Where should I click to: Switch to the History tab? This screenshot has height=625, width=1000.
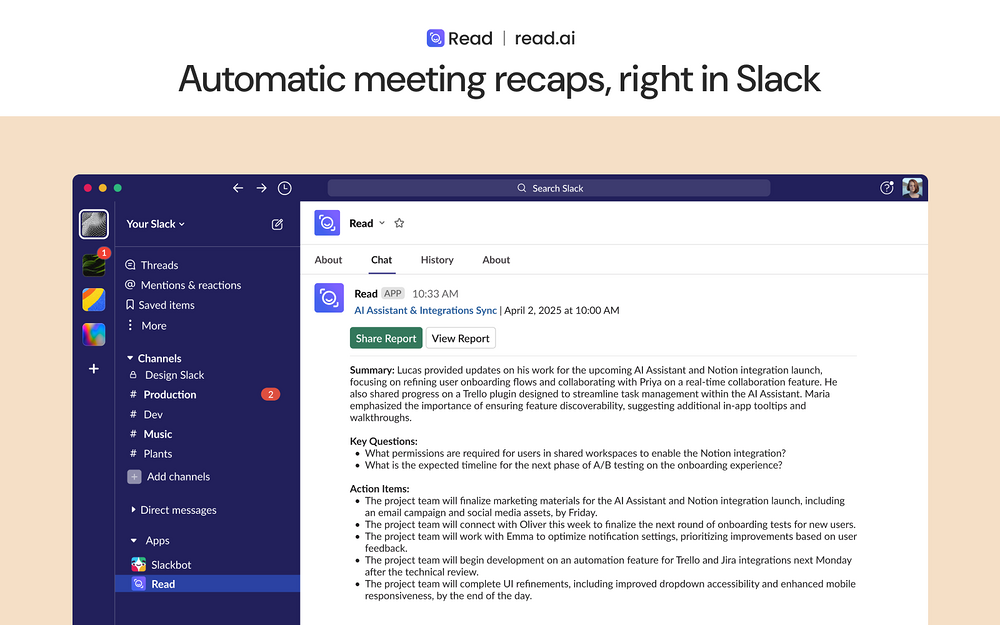[437, 260]
